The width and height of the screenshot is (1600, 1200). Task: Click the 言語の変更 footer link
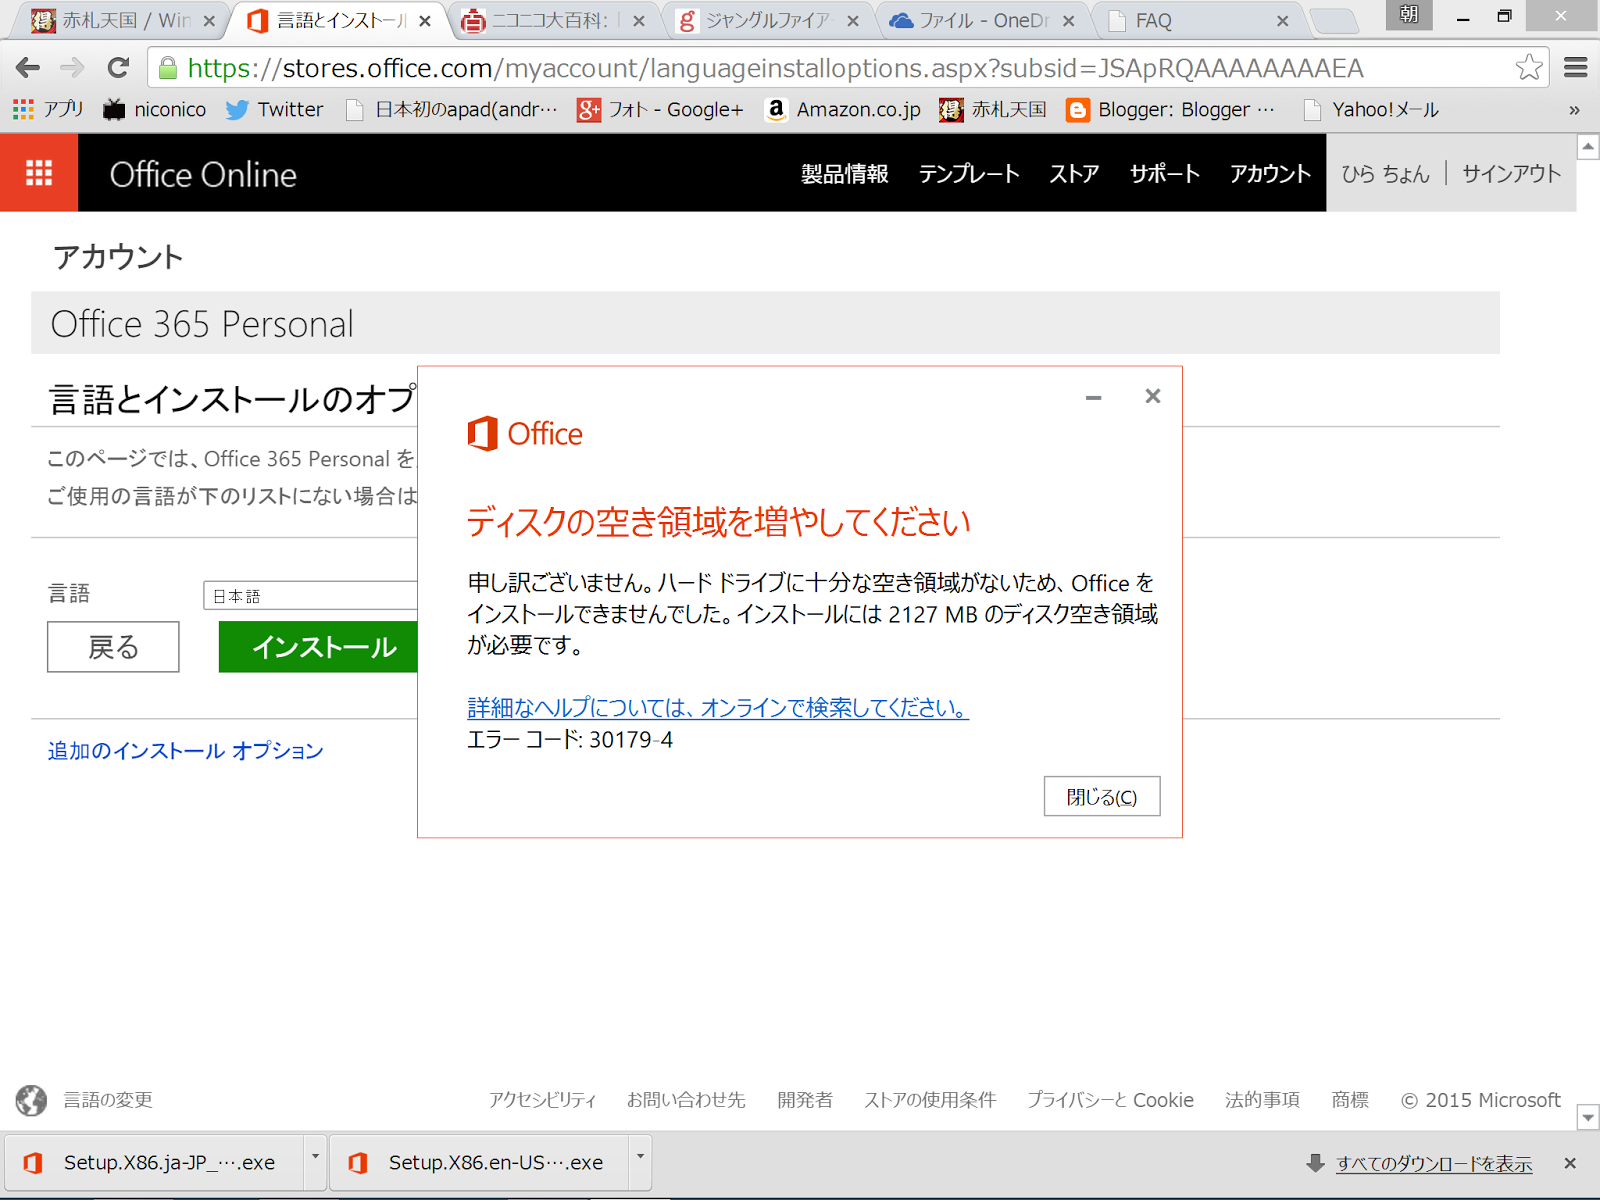108,1100
